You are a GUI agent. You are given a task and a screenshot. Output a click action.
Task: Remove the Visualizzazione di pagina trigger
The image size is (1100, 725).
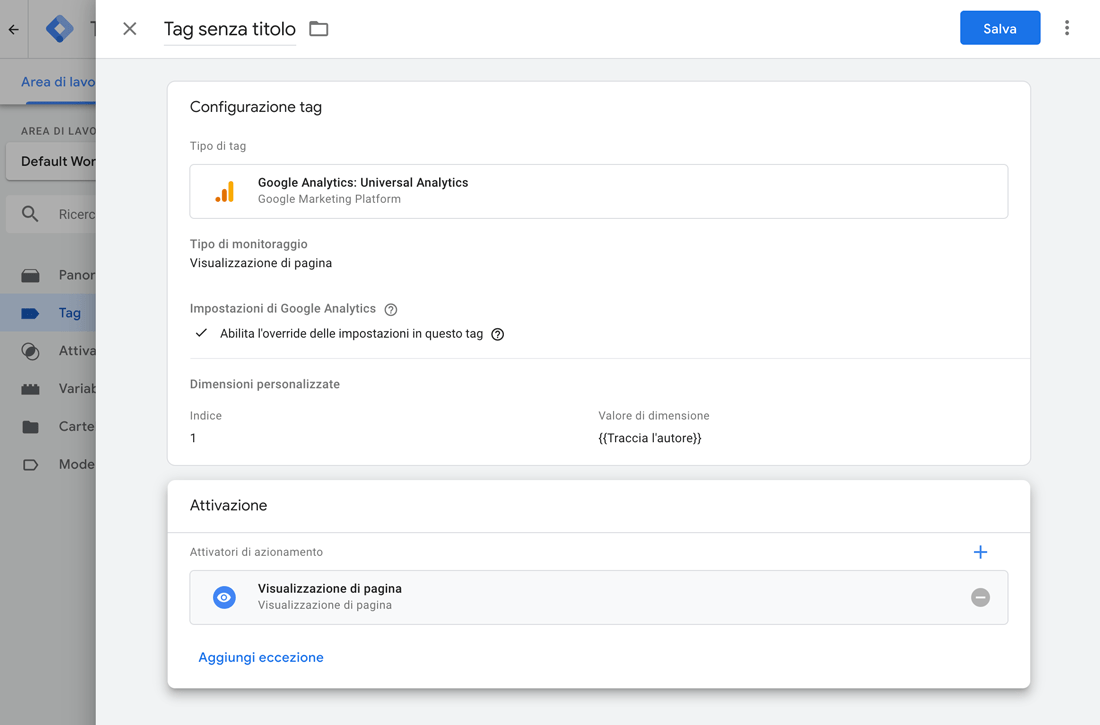coord(980,597)
